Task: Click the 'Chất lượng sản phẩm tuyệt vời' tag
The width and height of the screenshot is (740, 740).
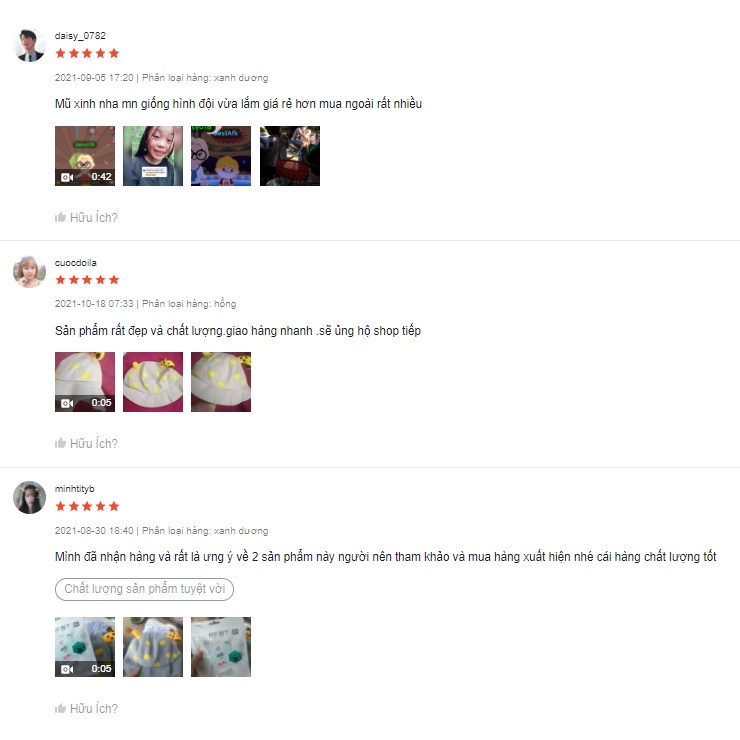Action: pyautogui.click(x=144, y=589)
